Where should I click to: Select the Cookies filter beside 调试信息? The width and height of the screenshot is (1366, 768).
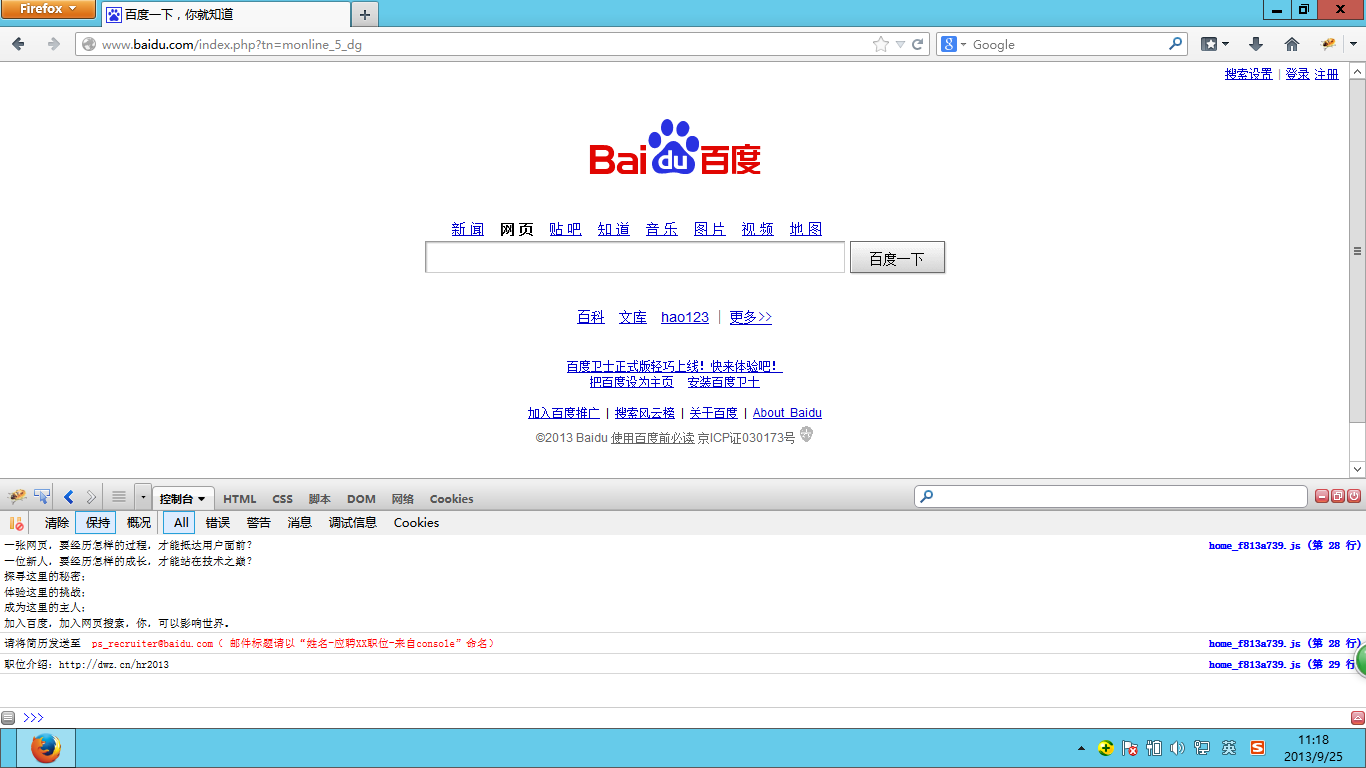tap(416, 523)
